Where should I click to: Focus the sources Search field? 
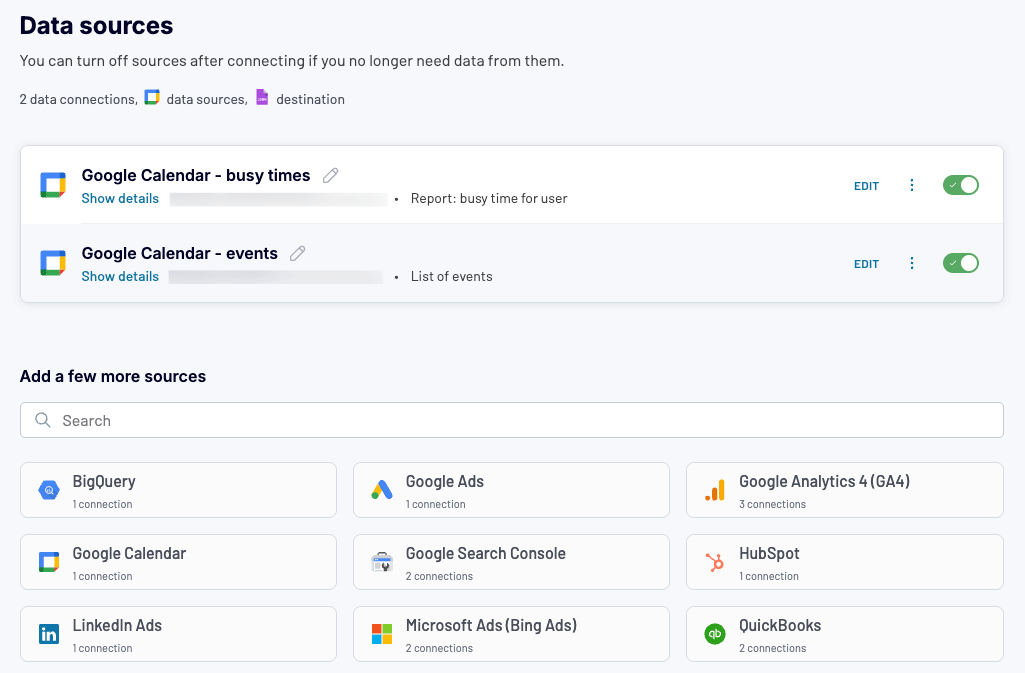(x=512, y=420)
